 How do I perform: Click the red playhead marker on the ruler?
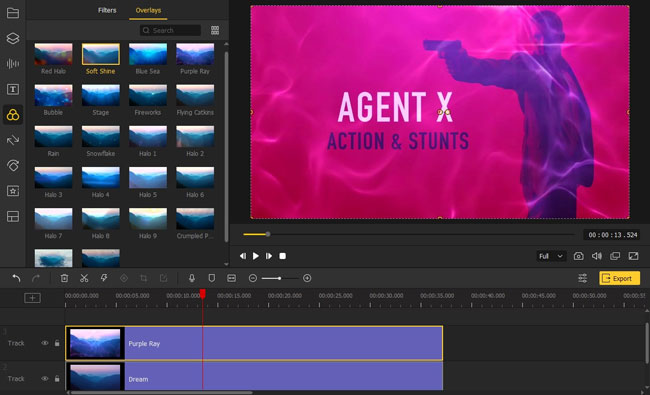pyautogui.click(x=203, y=293)
